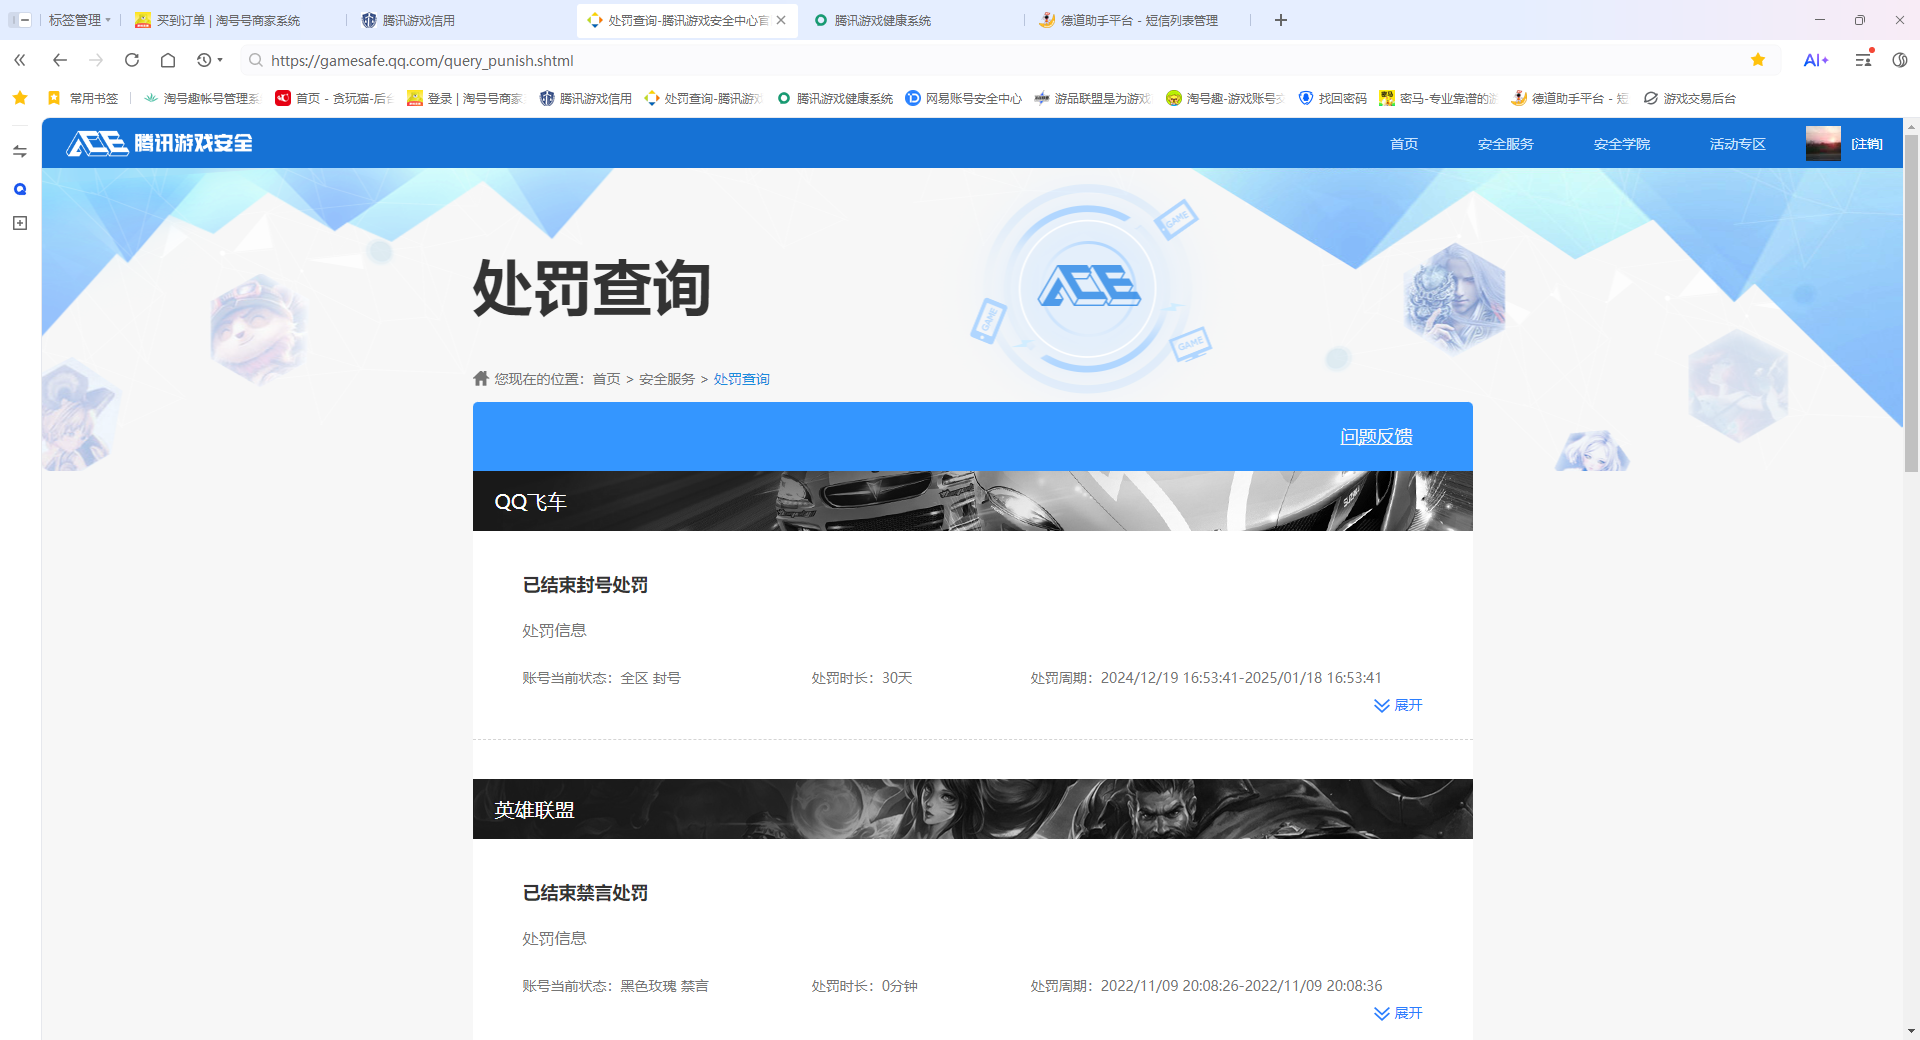Viewport: 1920px width, 1040px height.
Task: Expand the QQ飞车 punishment details via 展开
Action: 1399,705
